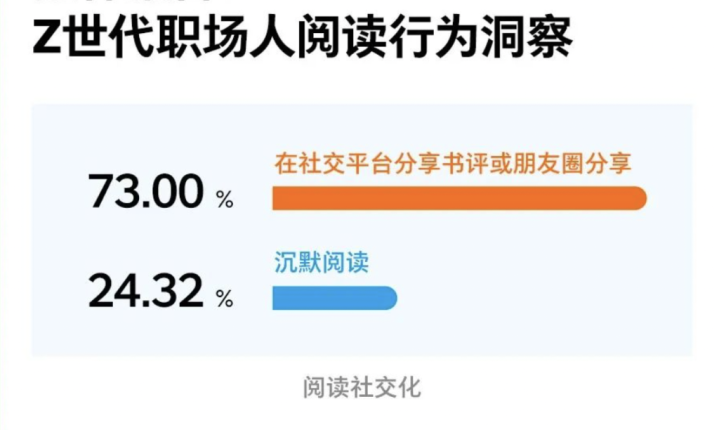Click the percent sign beside 24.32

pos(224,298)
